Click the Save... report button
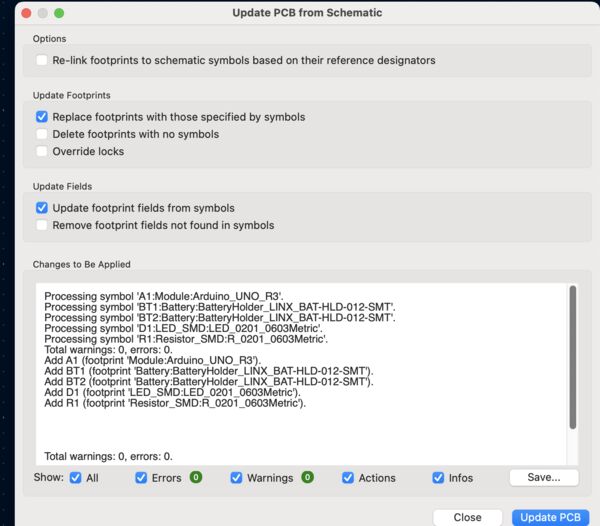 543,478
